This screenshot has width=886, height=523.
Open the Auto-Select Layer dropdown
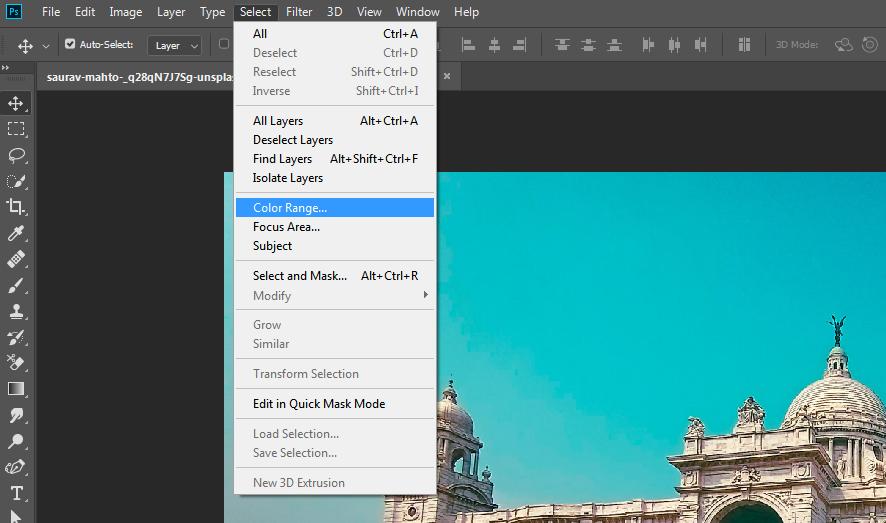click(x=175, y=45)
